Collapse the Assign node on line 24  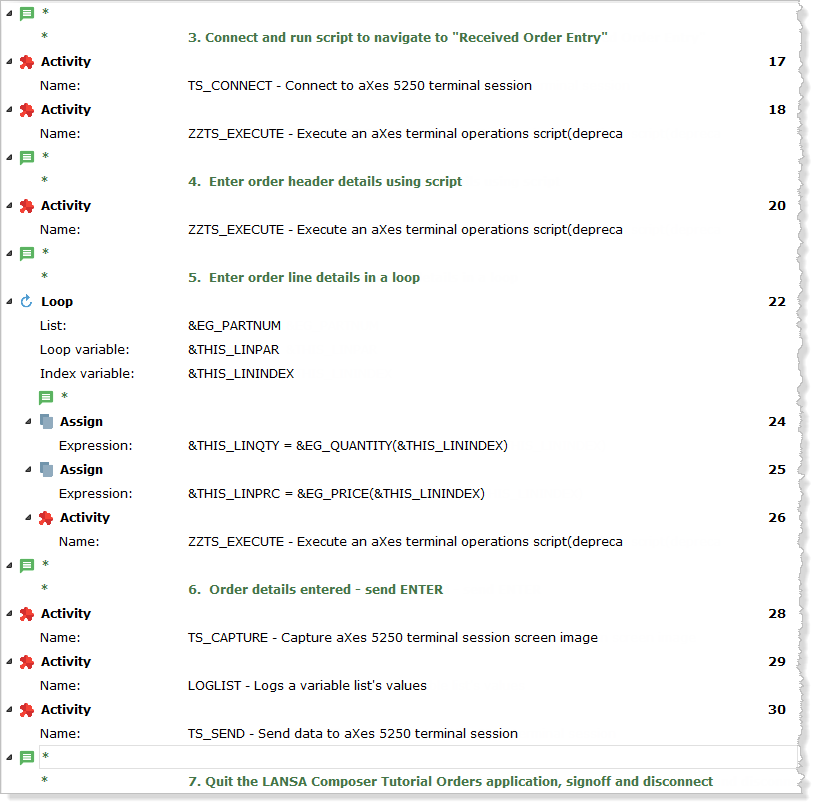pos(28,421)
